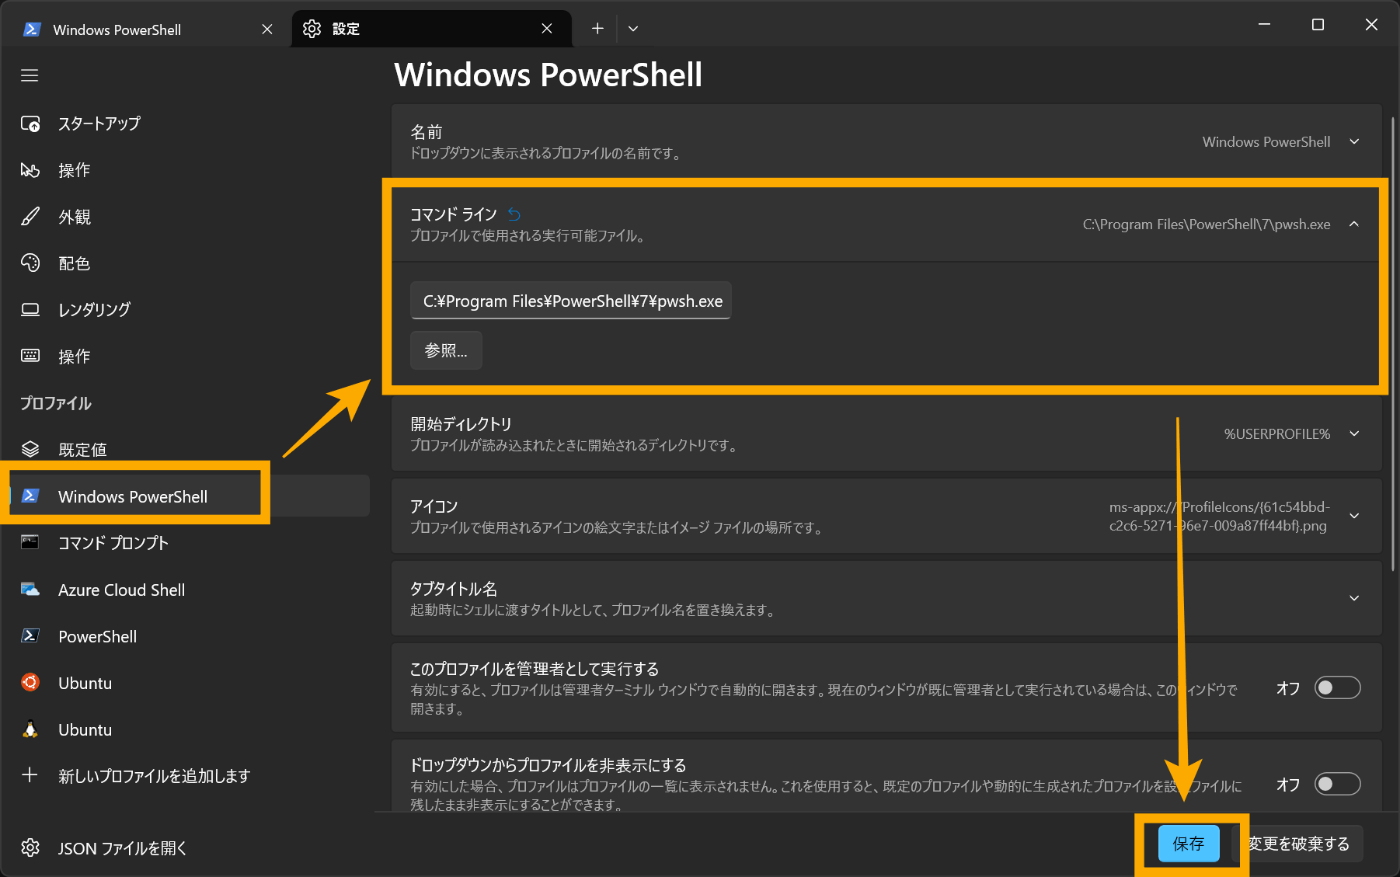This screenshot has height=877, width=1400.
Task: Open the new tab dropdown arrow
Action: coord(633,29)
